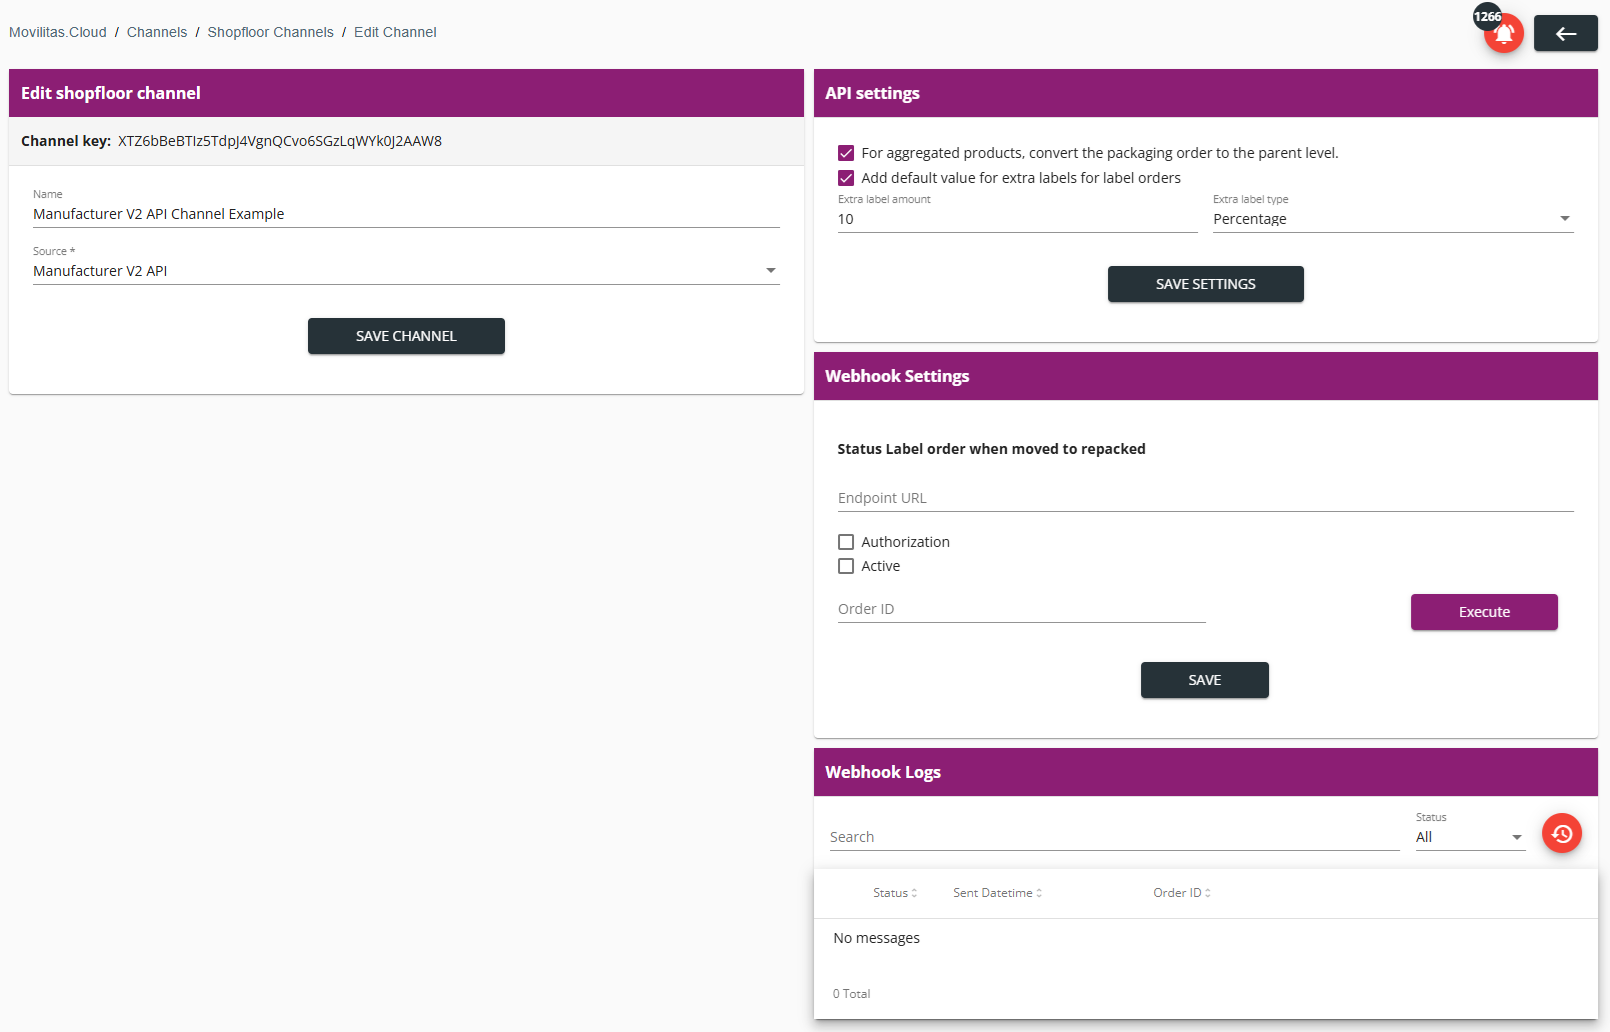Refresh webhook logs with the history icon
Image resolution: width=1610 pixels, height=1032 pixels.
coord(1562,833)
